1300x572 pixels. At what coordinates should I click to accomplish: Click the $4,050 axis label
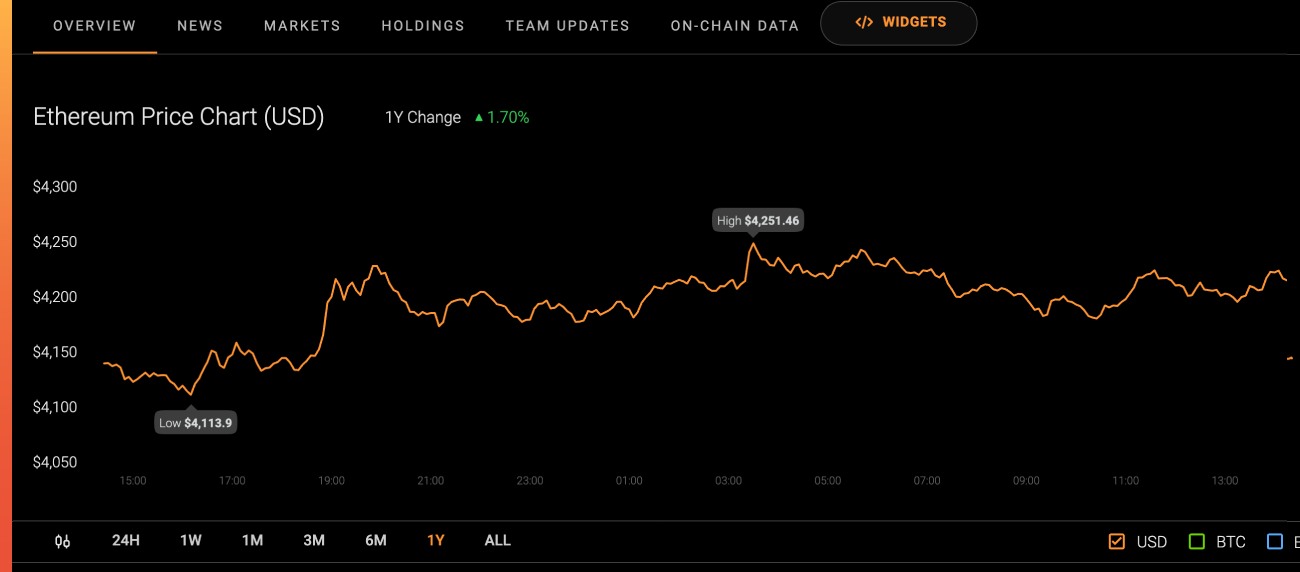click(x=55, y=462)
